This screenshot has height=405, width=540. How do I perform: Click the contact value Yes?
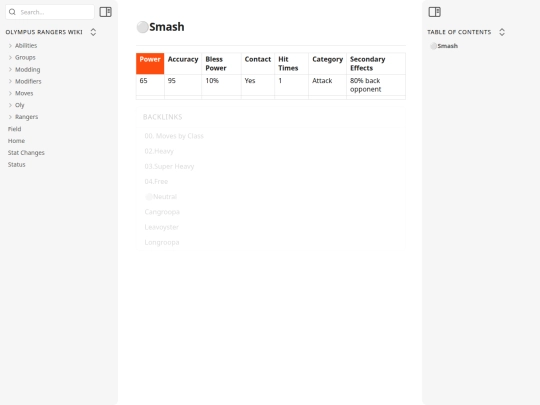tap(250, 81)
